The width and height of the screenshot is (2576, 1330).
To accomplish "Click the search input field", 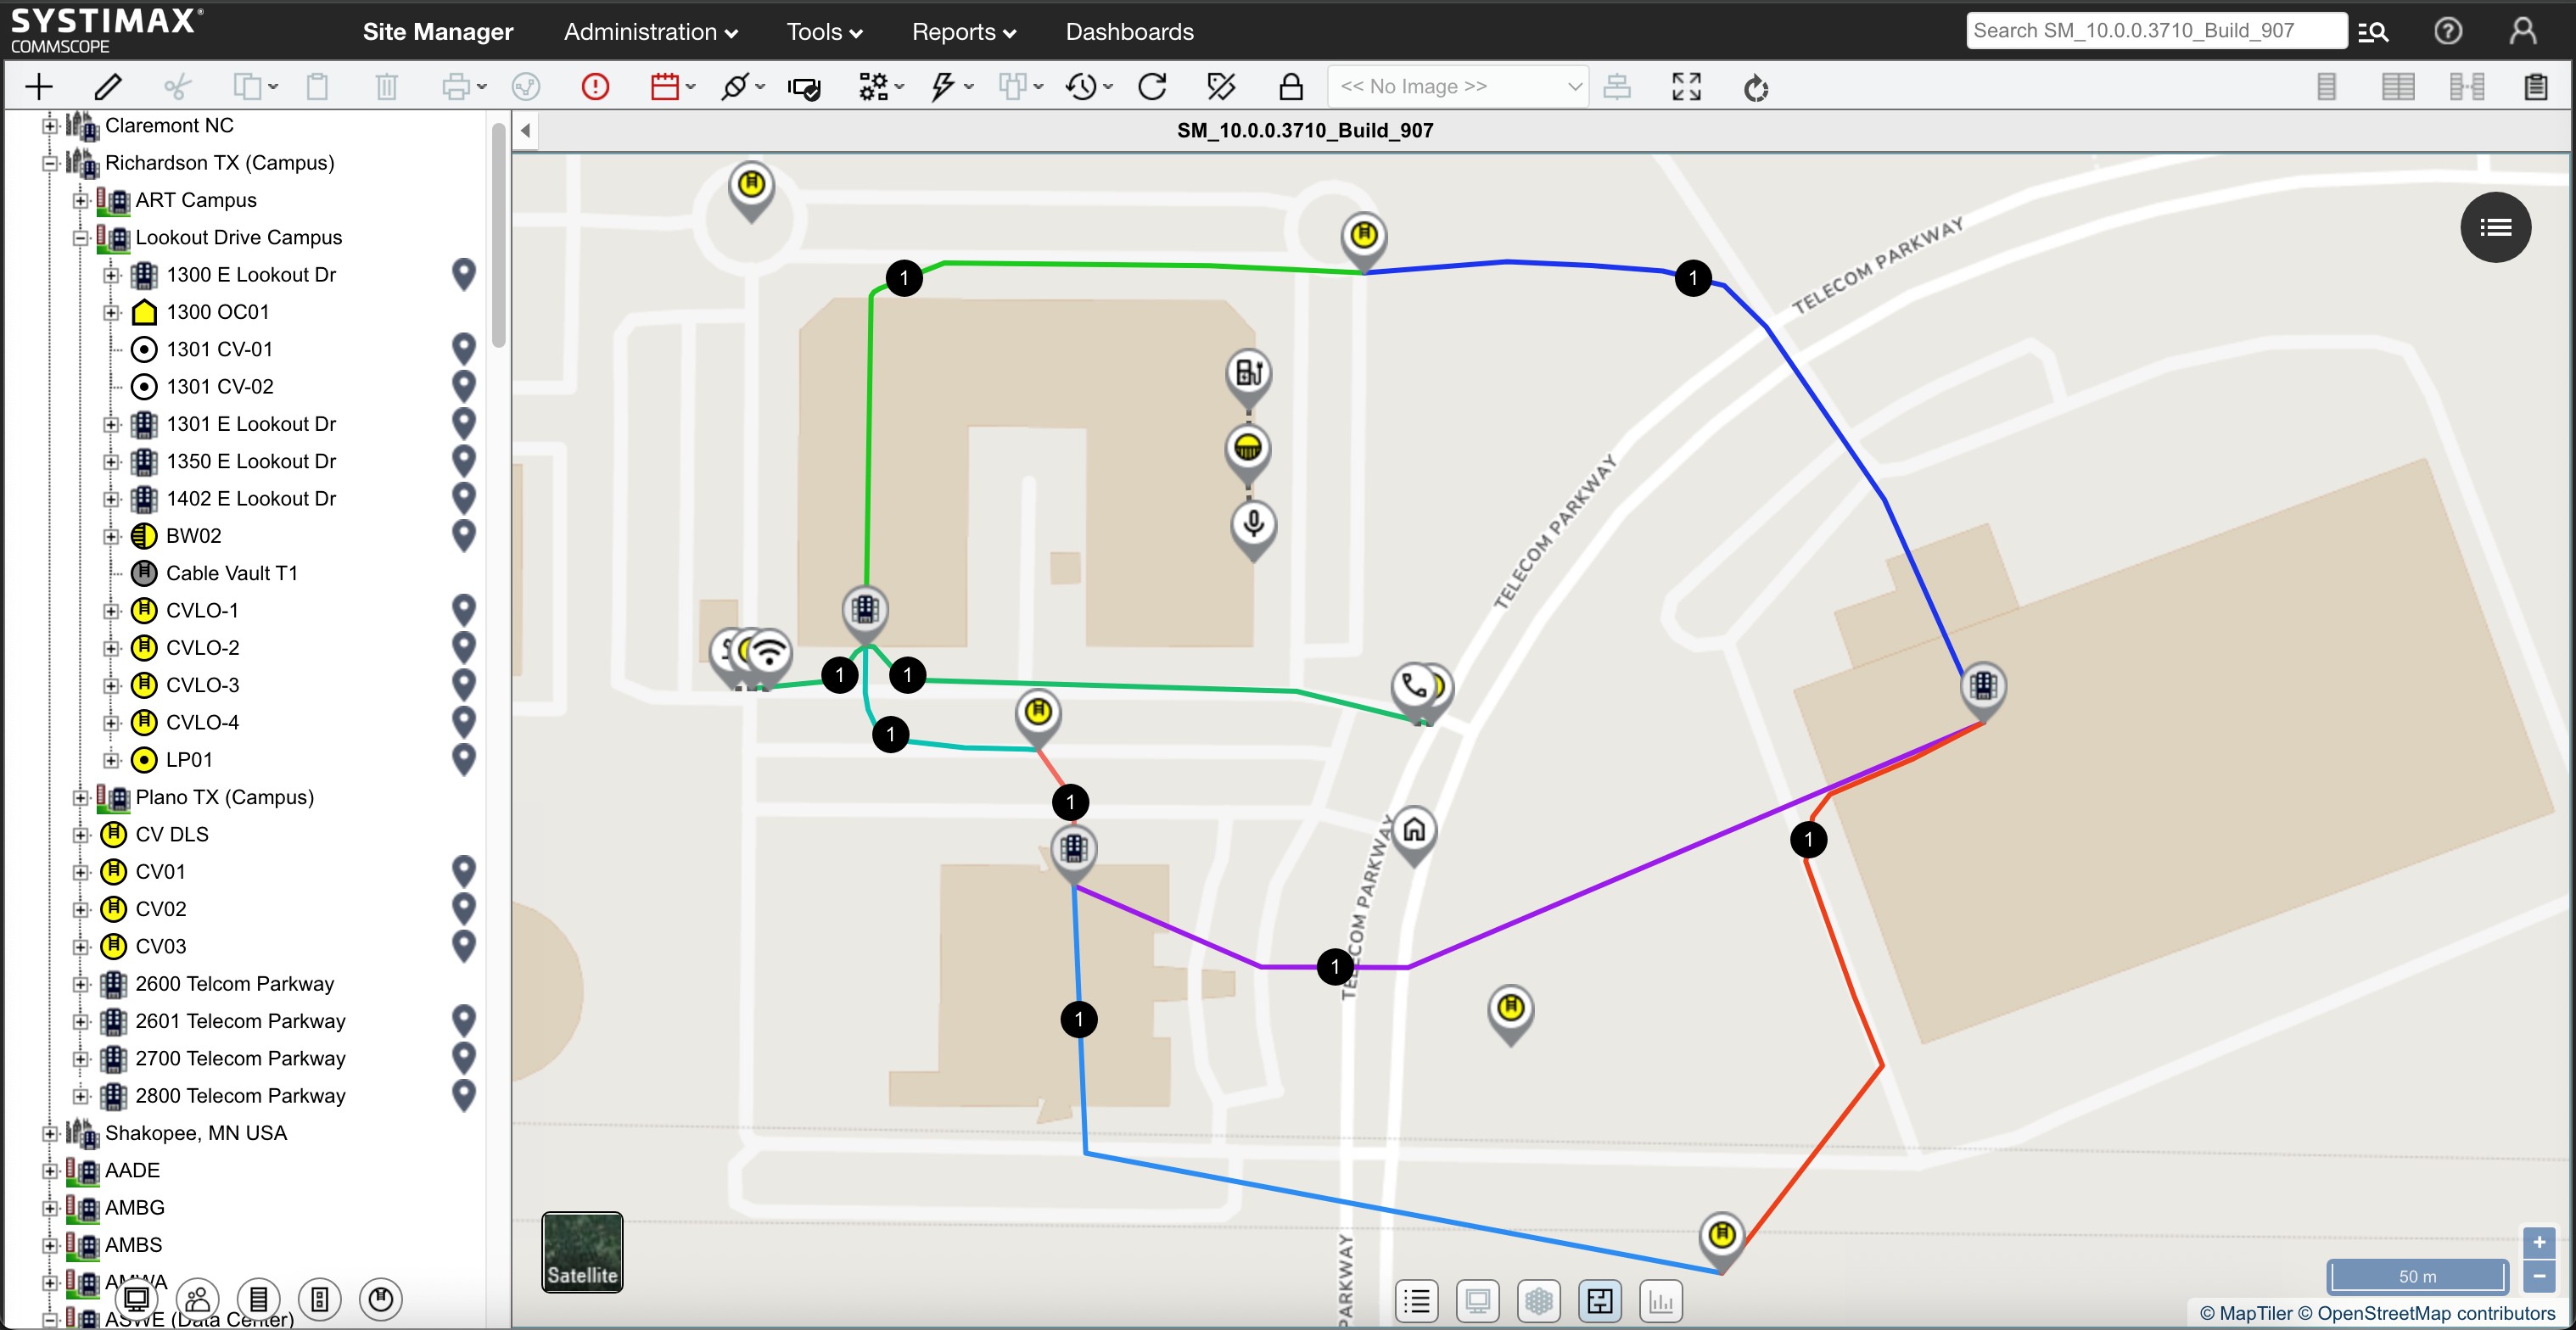I will pos(2155,31).
